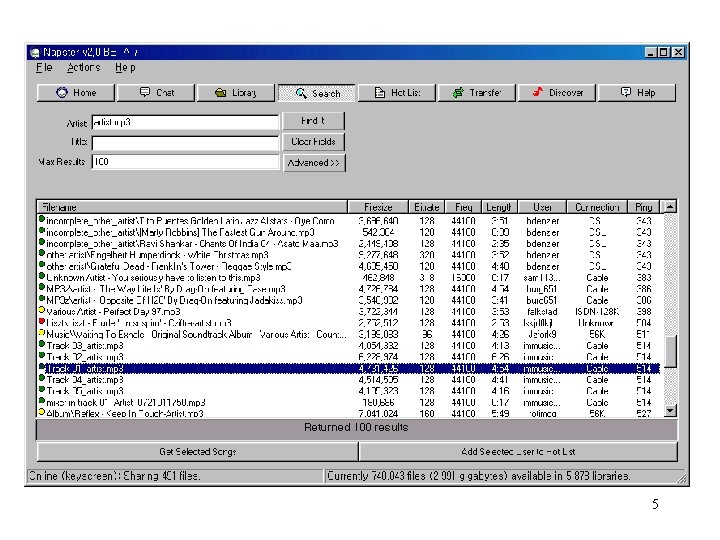The height and width of the screenshot is (540, 720).
Task: Switch to the Chat tab
Action: tap(156, 93)
